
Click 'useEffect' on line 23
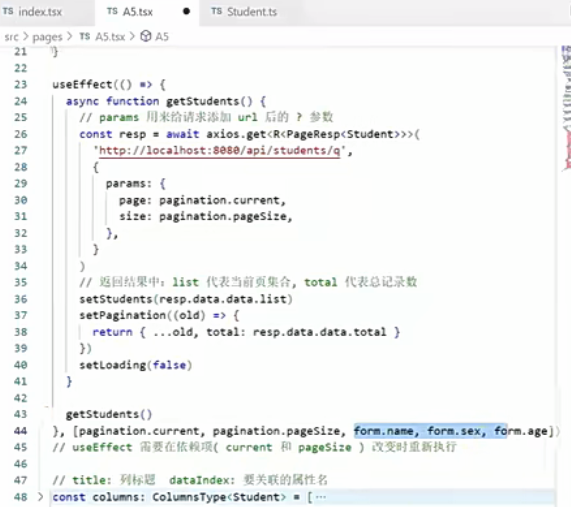click(x=82, y=84)
